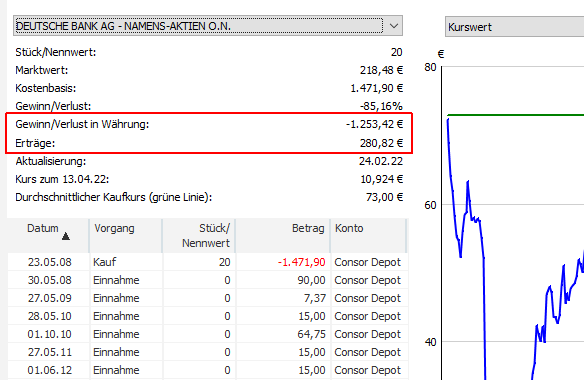Sort table by Datum column header
Image resolution: width=584 pixels, height=380 pixels.
[x=48, y=235]
